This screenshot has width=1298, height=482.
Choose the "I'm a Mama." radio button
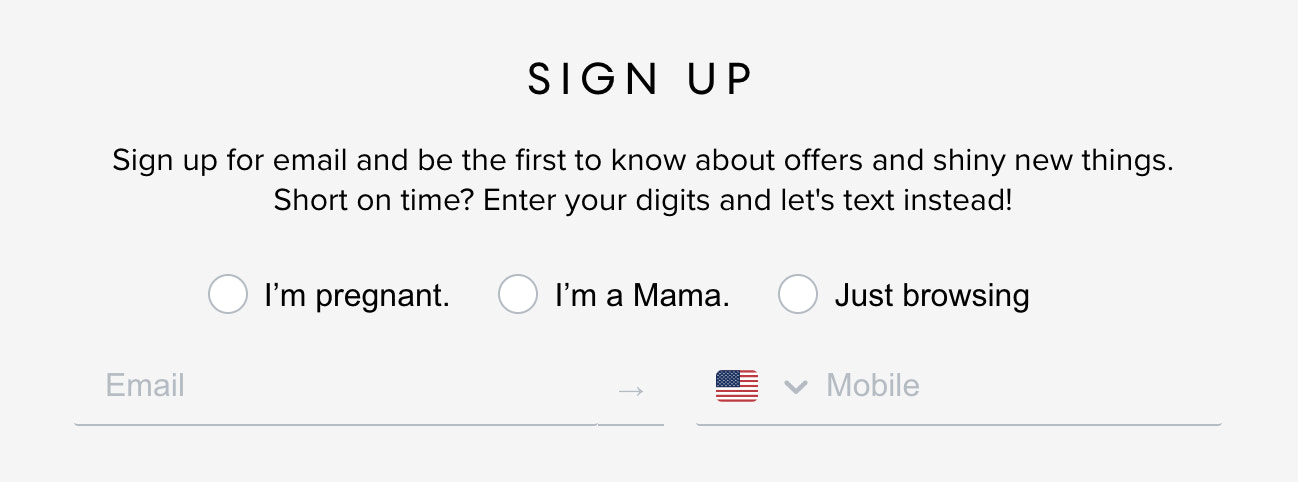(x=518, y=295)
